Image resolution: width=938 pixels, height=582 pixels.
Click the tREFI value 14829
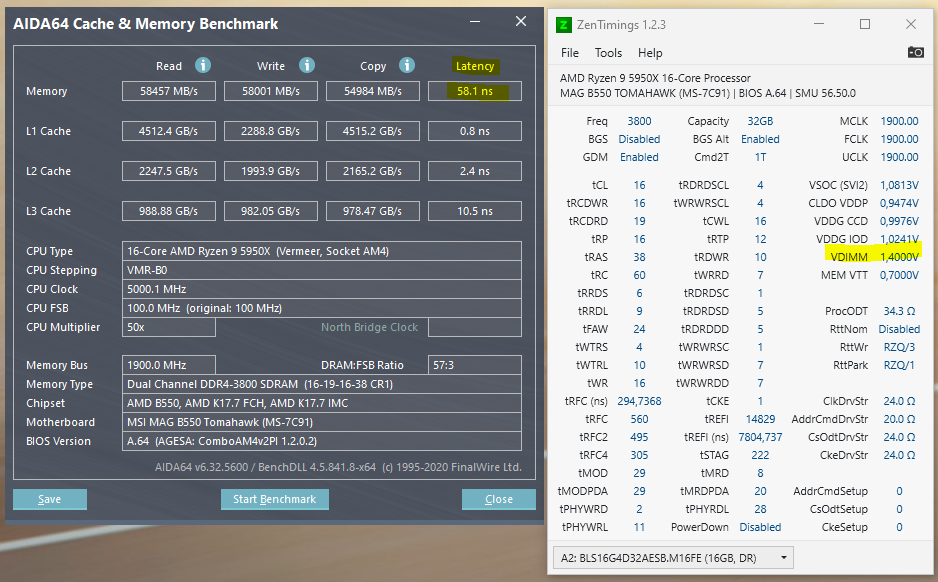(x=760, y=419)
